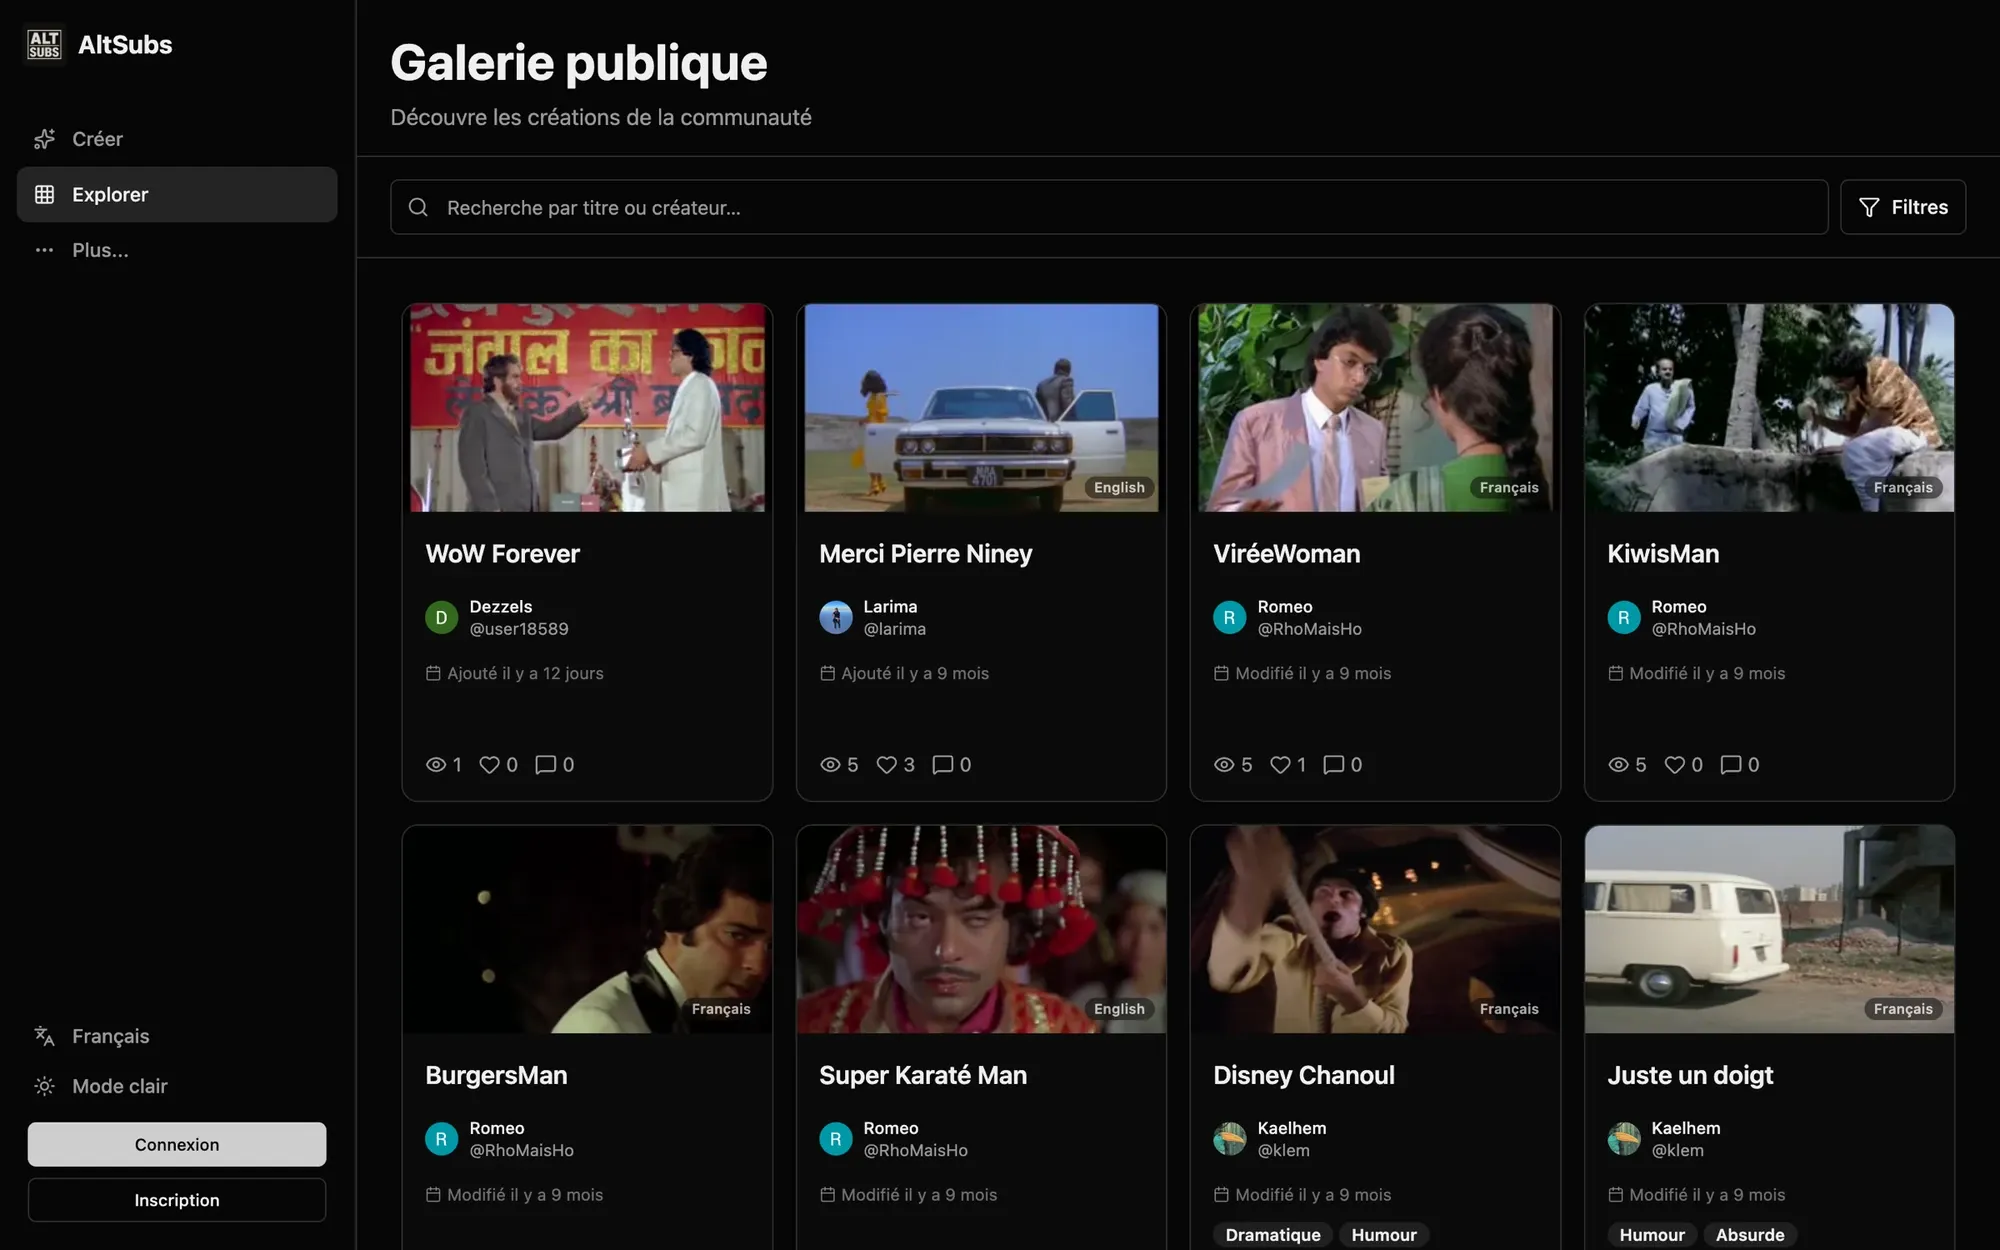
Task: Open comments on Merci Pierre Niney card
Action: pyautogui.click(x=942, y=765)
